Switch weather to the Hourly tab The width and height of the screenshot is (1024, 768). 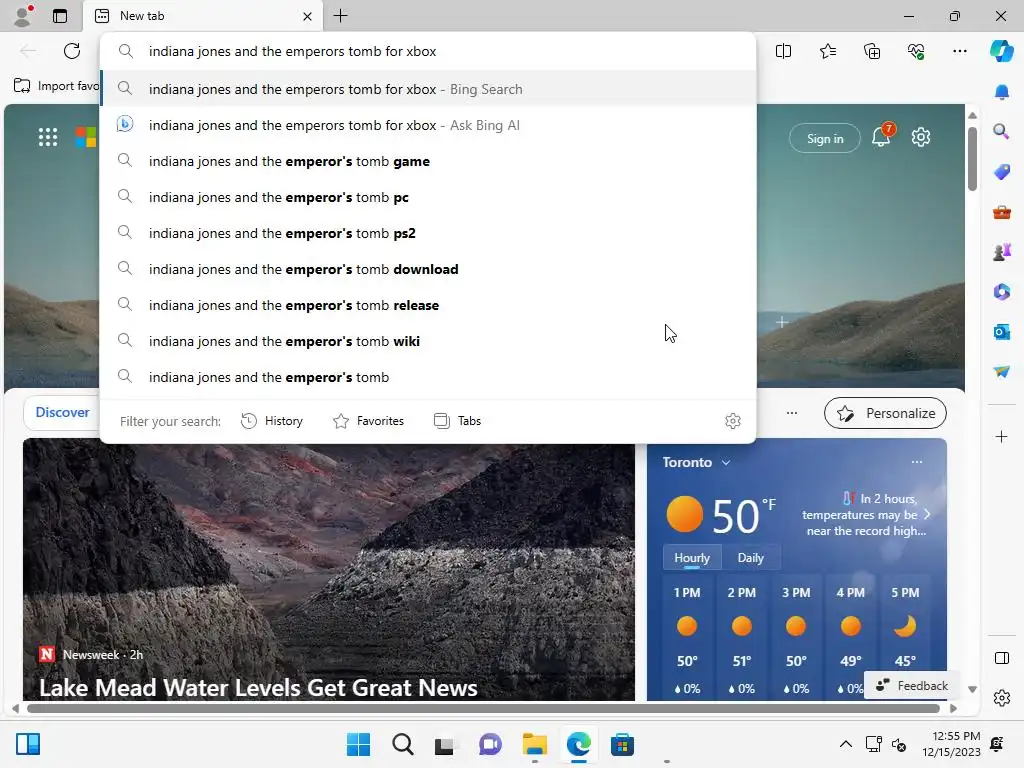pyautogui.click(x=692, y=558)
